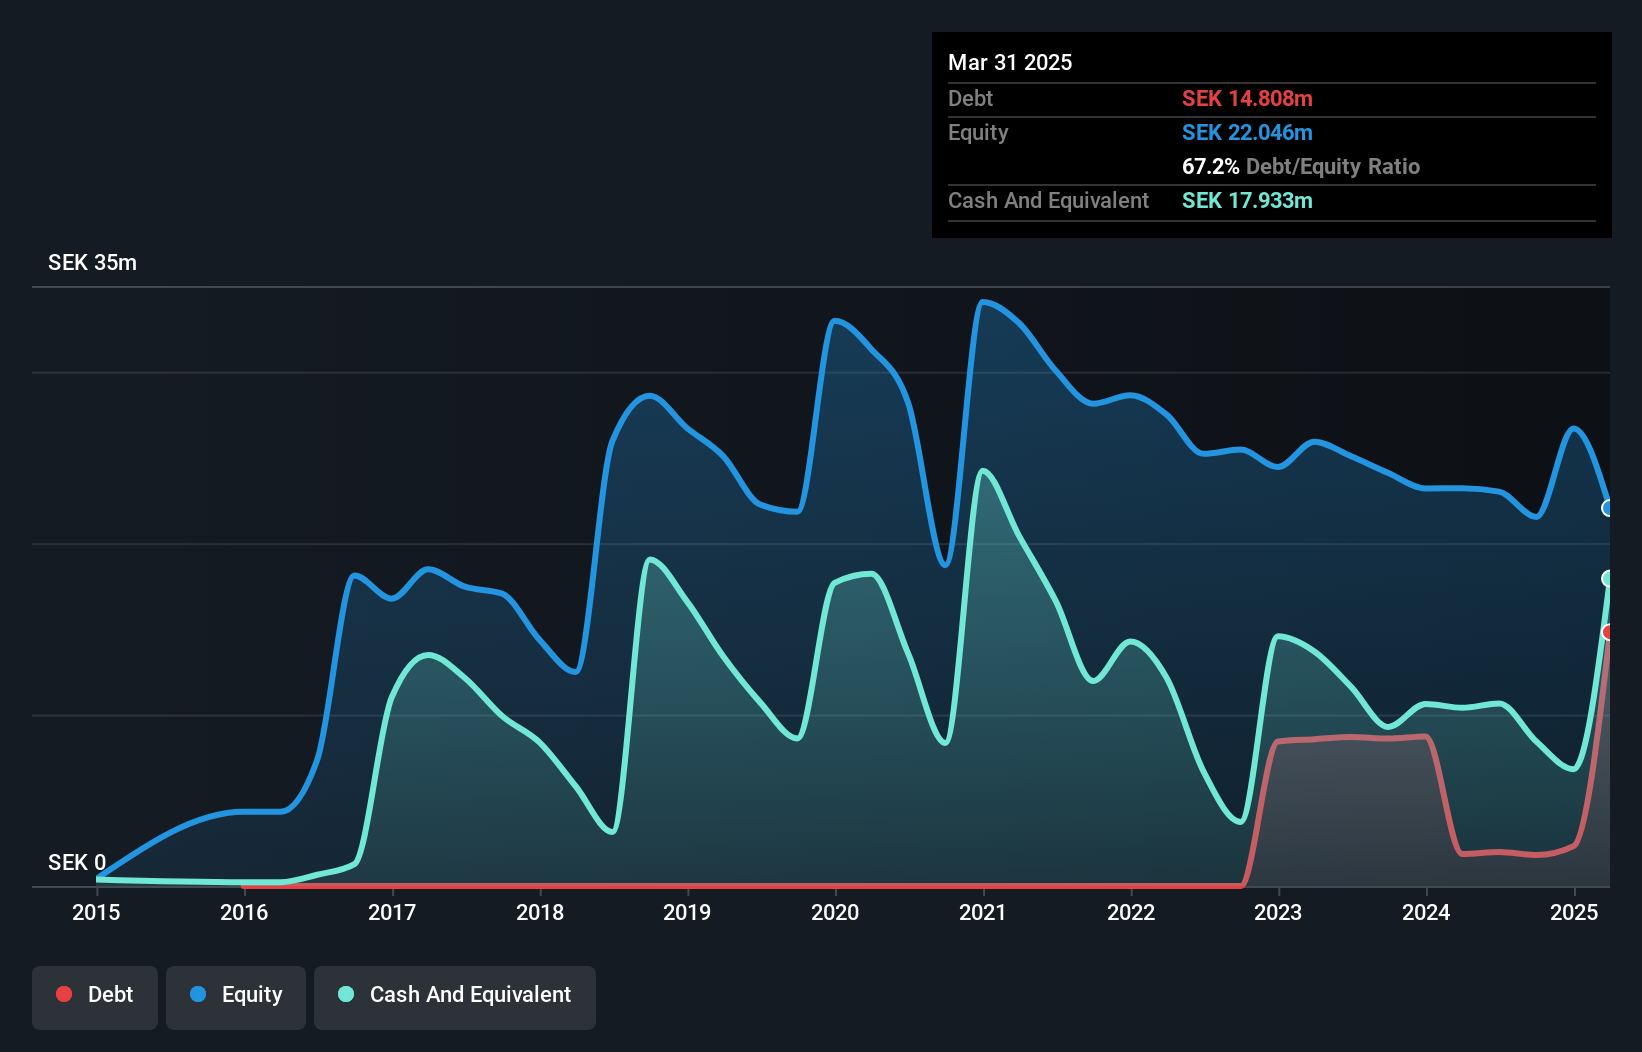Click the SEK 22.046m equity value
This screenshot has height=1052, width=1642.
pyautogui.click(x=1247, y=132)
